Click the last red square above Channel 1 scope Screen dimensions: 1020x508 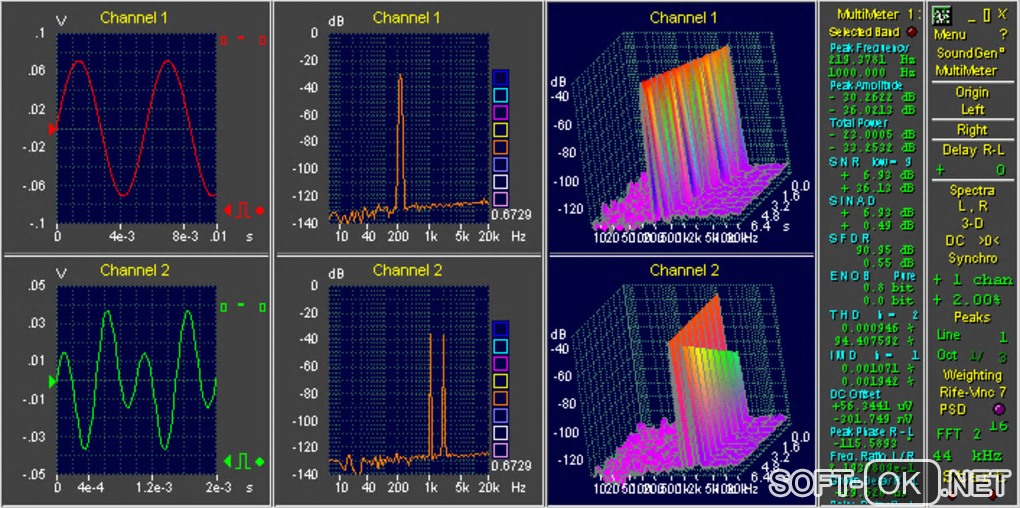coord(262,40)
